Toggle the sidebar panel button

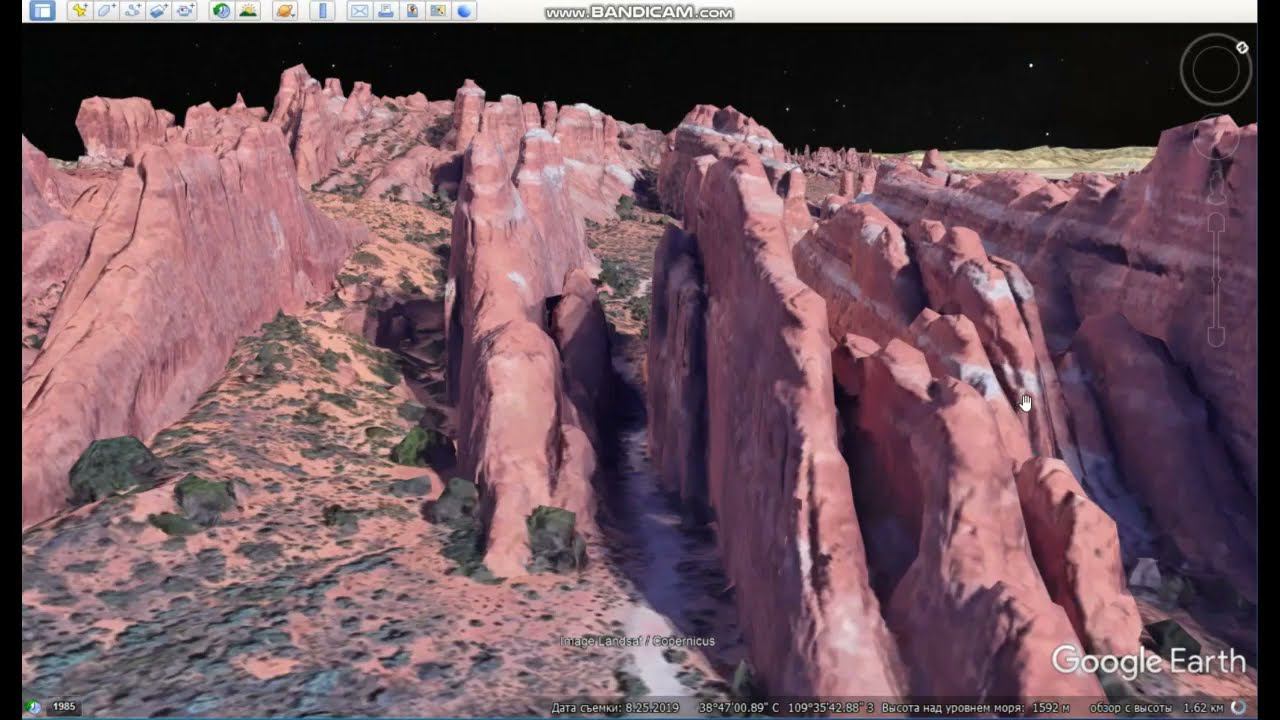[x=42, y=11]
